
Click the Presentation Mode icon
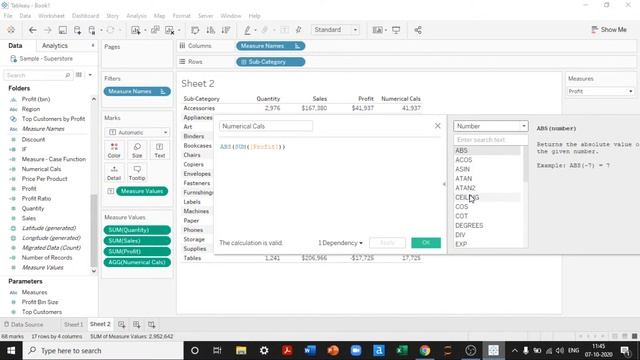[x=396, y=30]
